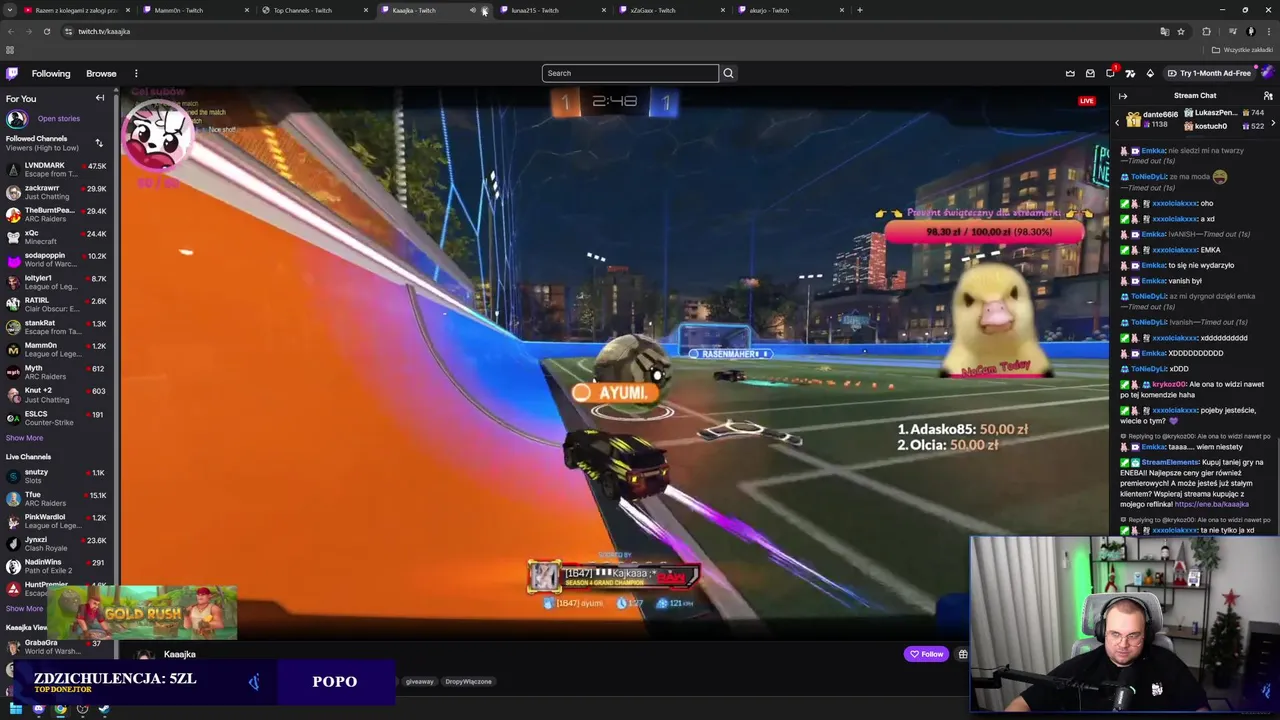Sort followed channels by viewers
This screenshot has height=720, width=1280.
tap(98, 143)
